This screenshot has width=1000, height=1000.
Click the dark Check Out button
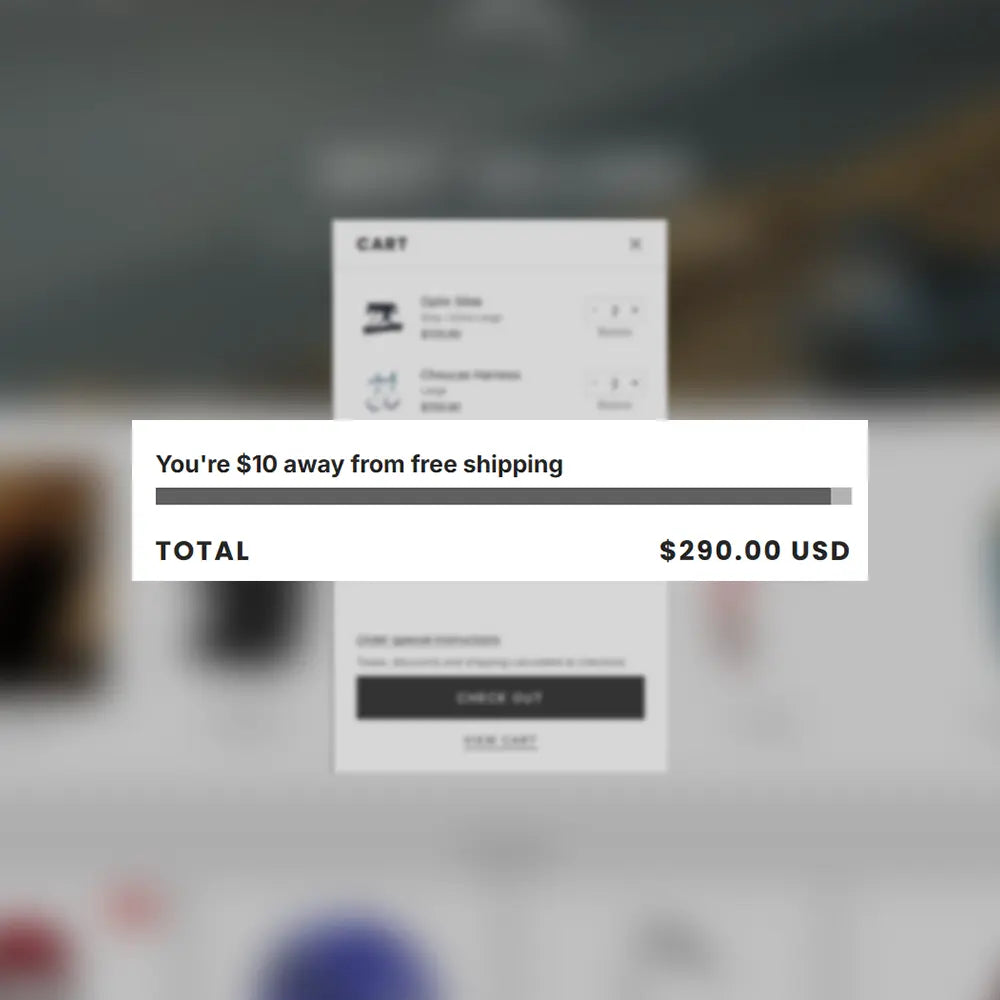[x=500, y=698]
